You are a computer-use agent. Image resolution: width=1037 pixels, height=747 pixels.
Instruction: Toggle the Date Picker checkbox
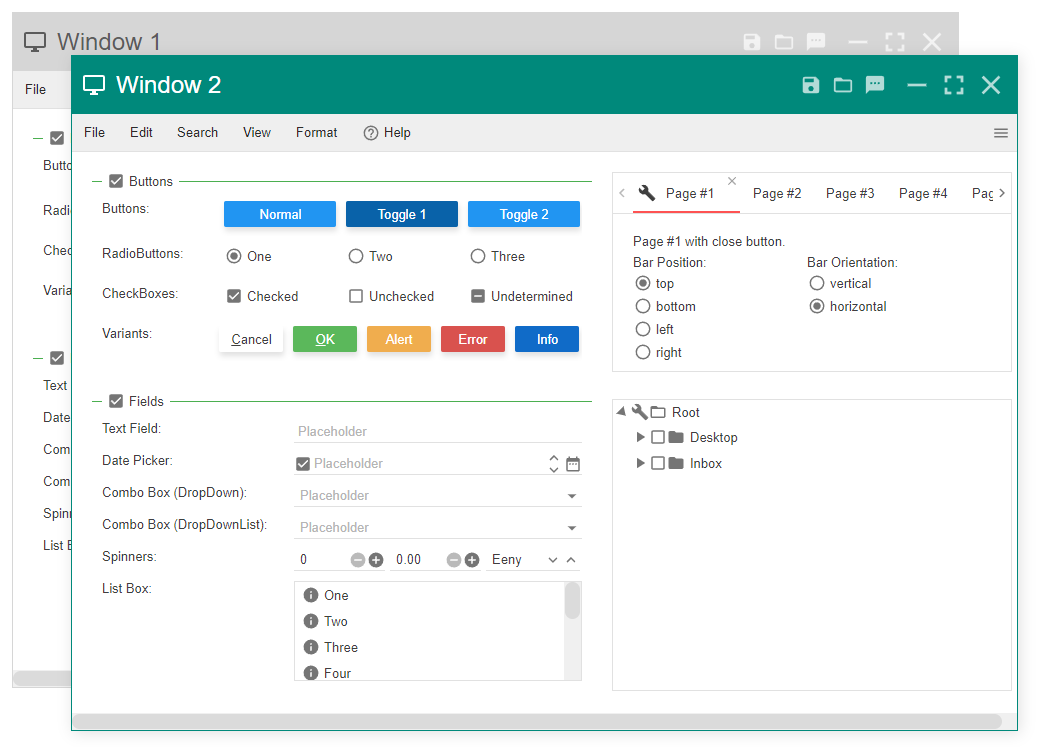pos(303,464)
